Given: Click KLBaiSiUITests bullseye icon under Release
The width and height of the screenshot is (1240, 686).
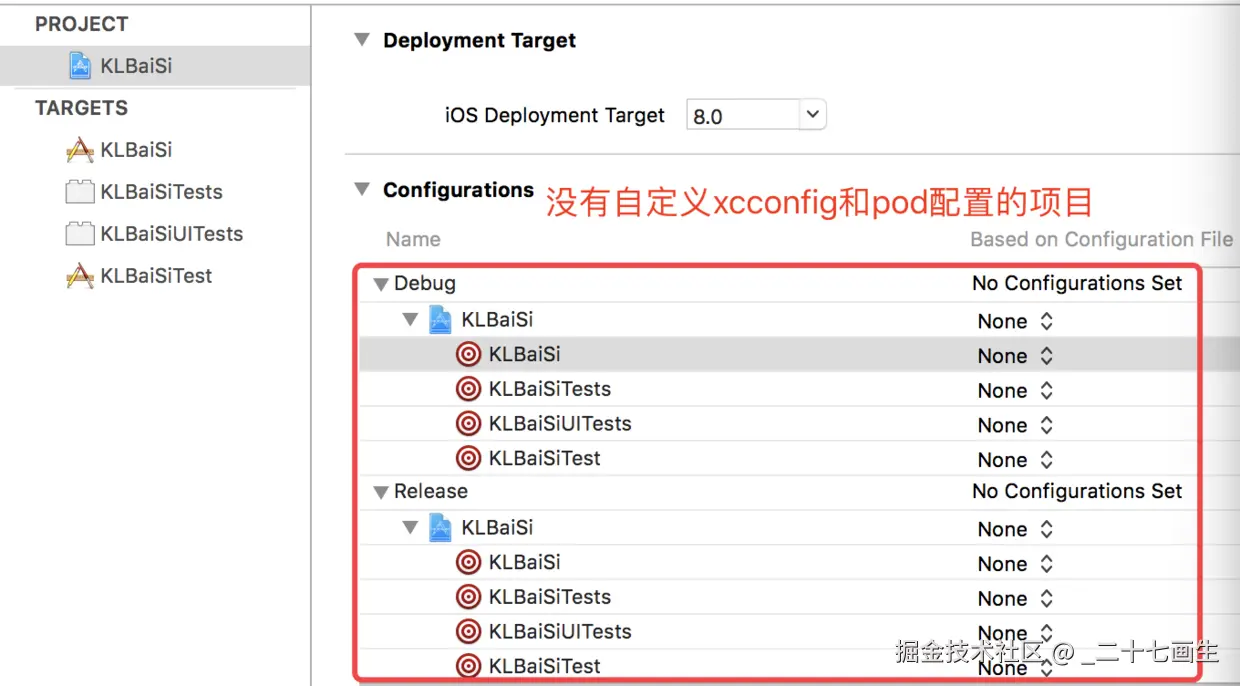Looking at the screenshot, I should (x=468, y=631).
